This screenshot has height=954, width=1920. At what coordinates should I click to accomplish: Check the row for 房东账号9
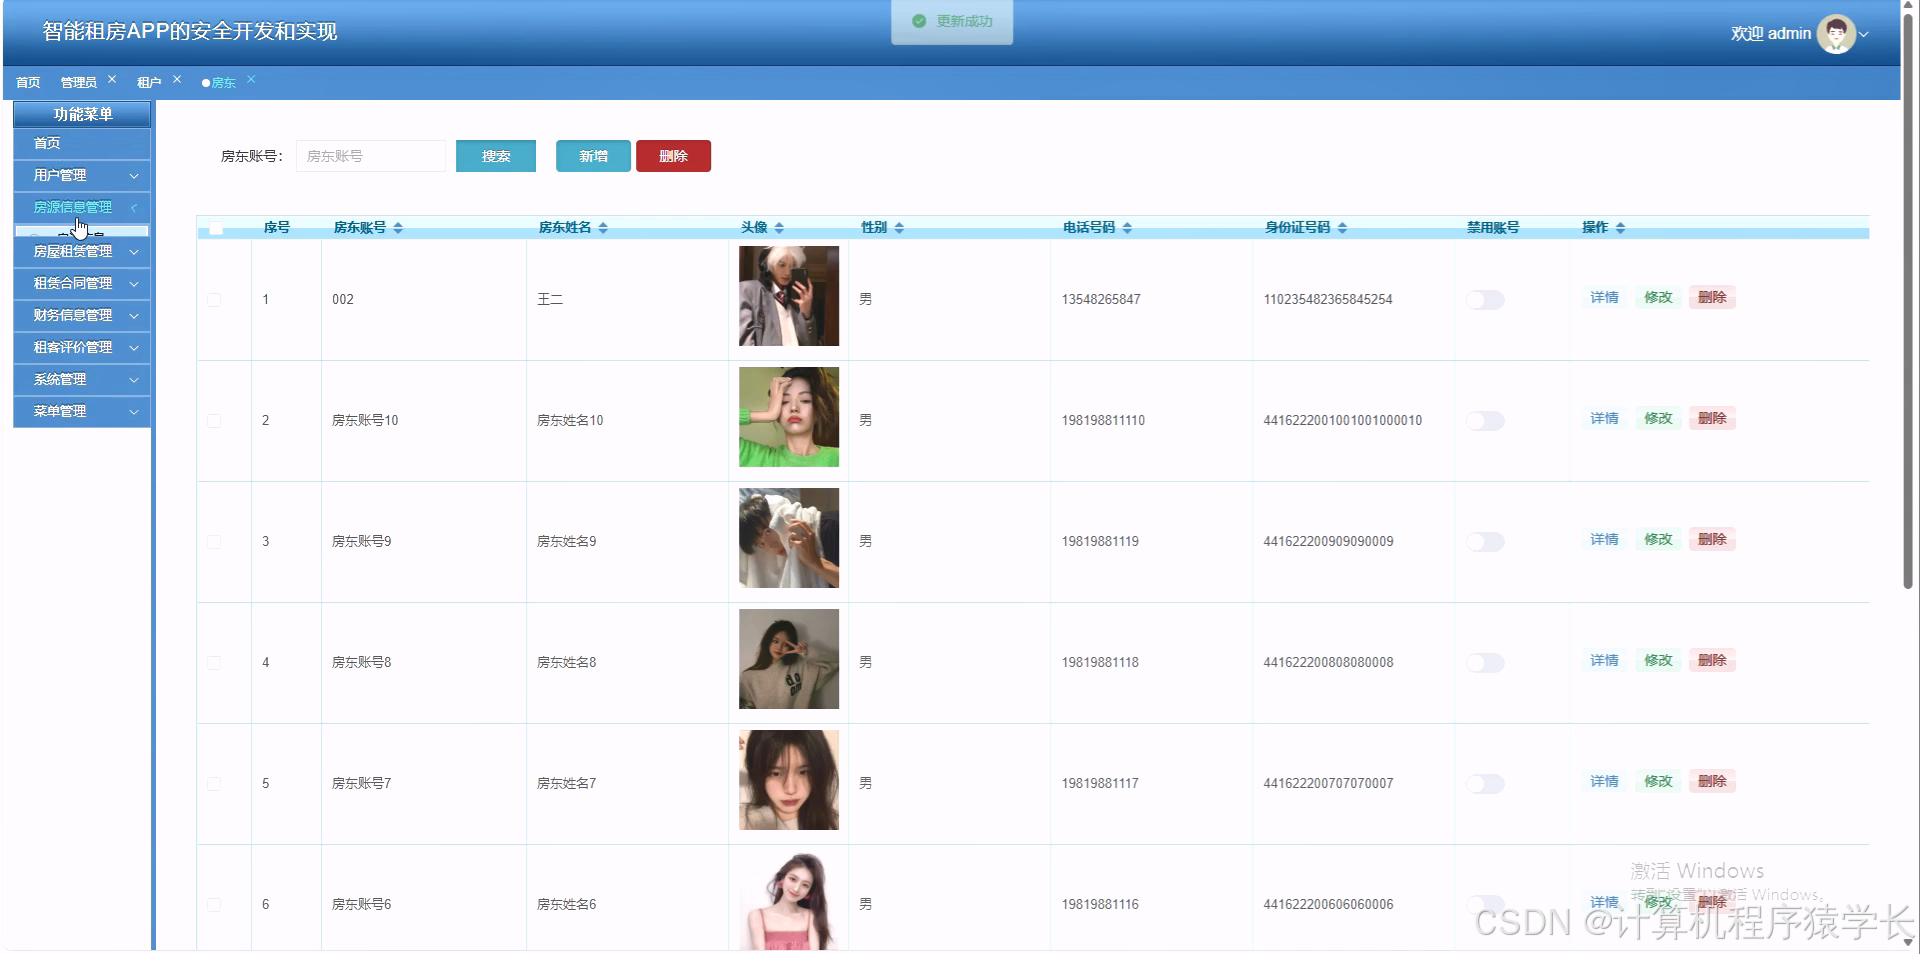click(214, 542)
